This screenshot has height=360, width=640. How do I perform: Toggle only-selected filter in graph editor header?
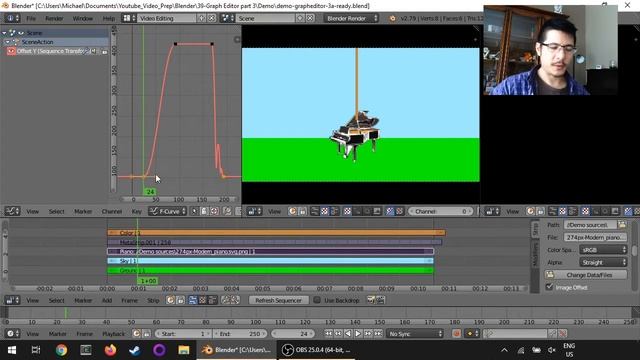pyautogui.click(x=195, y=211)
